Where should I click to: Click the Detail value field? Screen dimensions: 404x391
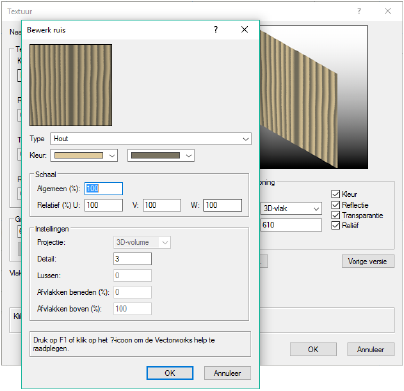(x=132, y=259)
